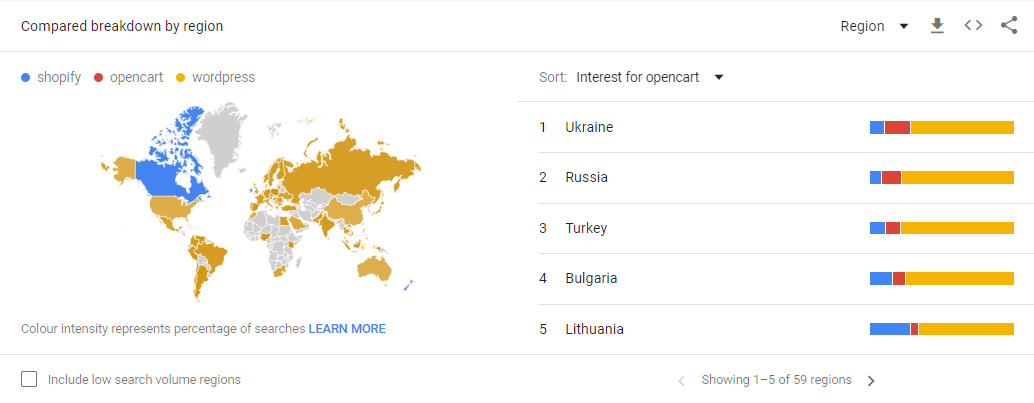This screenshot has height=403, width=1034.
Task: Click the red opencart legend dot
Action: [98, 78]
